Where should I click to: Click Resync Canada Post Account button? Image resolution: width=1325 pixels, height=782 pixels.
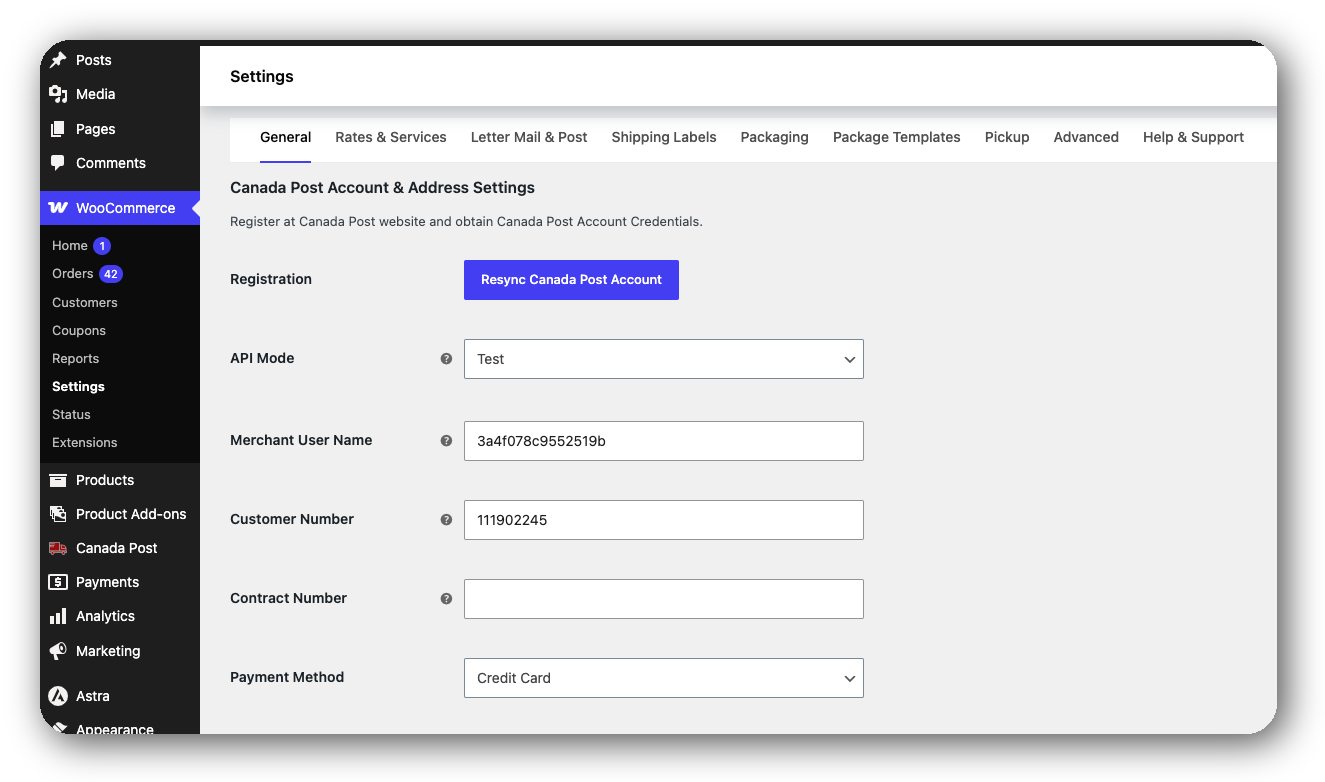tap(571, 280)
